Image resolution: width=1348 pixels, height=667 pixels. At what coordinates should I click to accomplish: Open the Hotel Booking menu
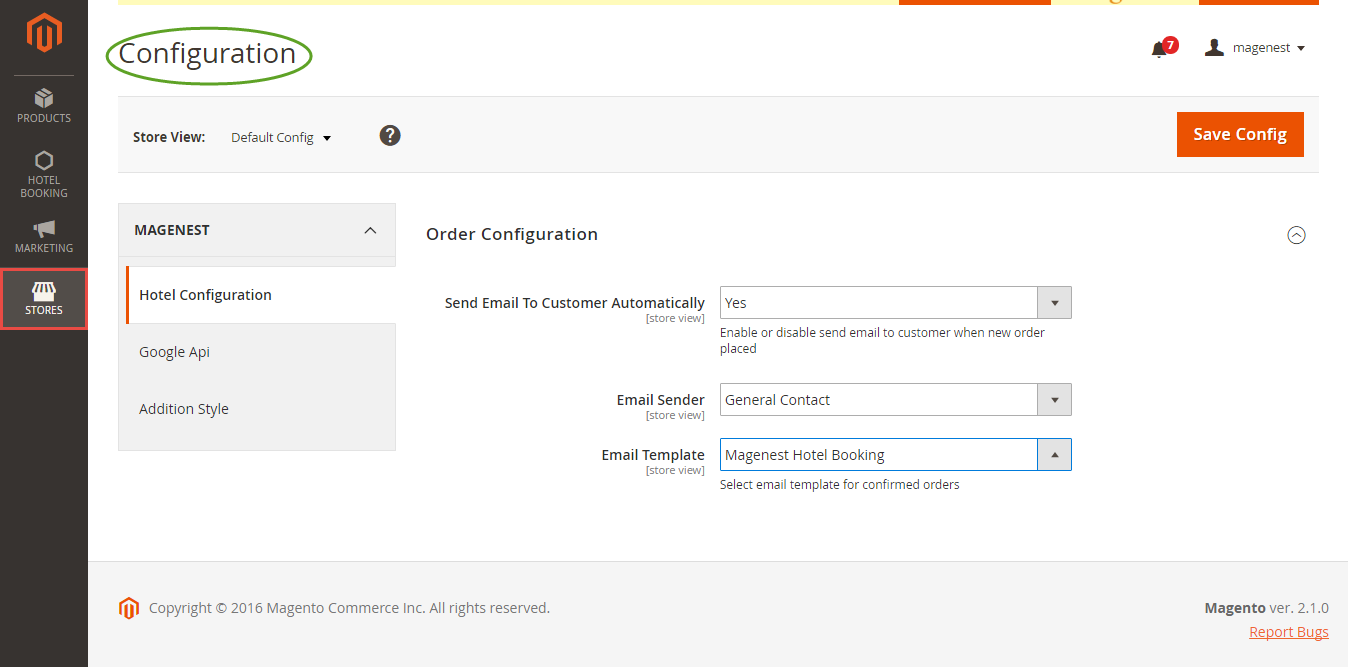coord(44,174)
